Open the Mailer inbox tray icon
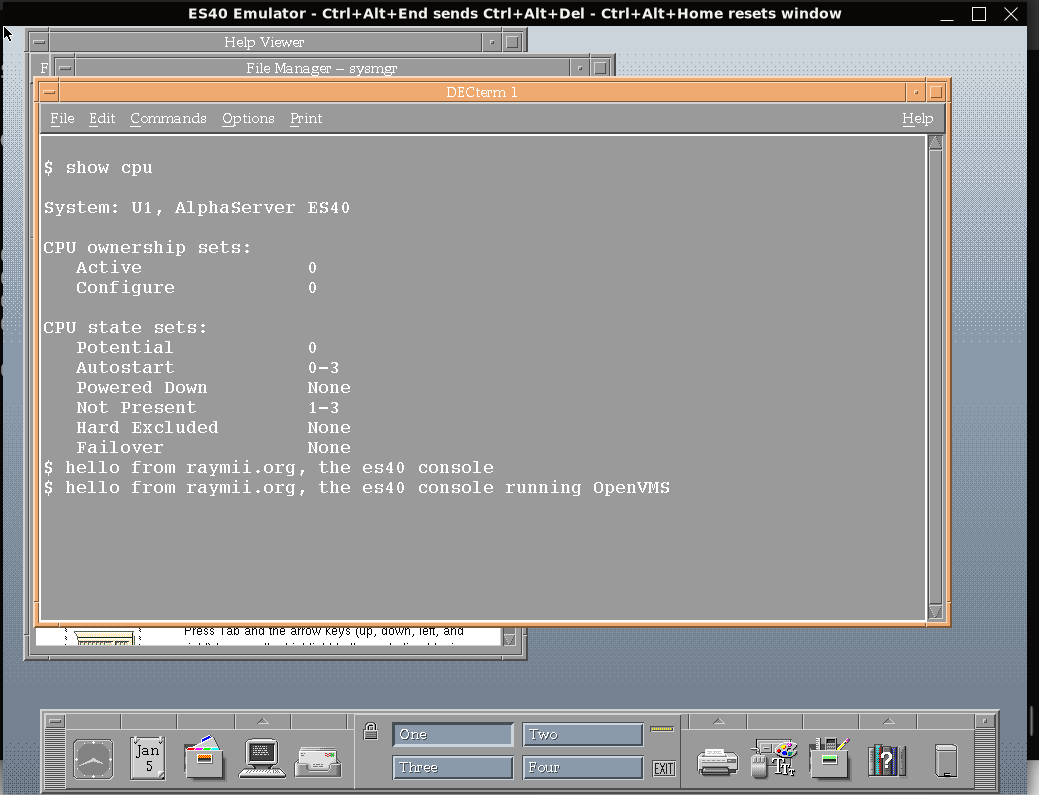The image size is (1039, 795). (319, 761)
